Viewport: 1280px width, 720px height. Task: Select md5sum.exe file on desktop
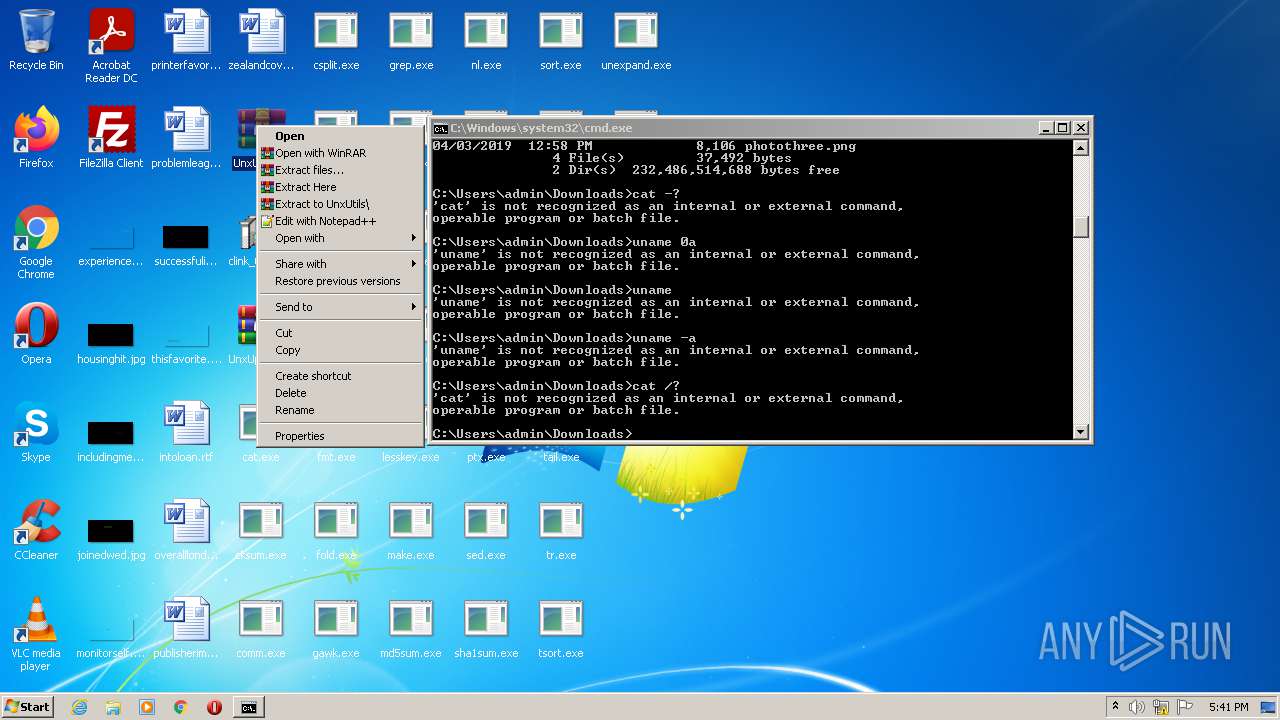[x=411, y=628]
